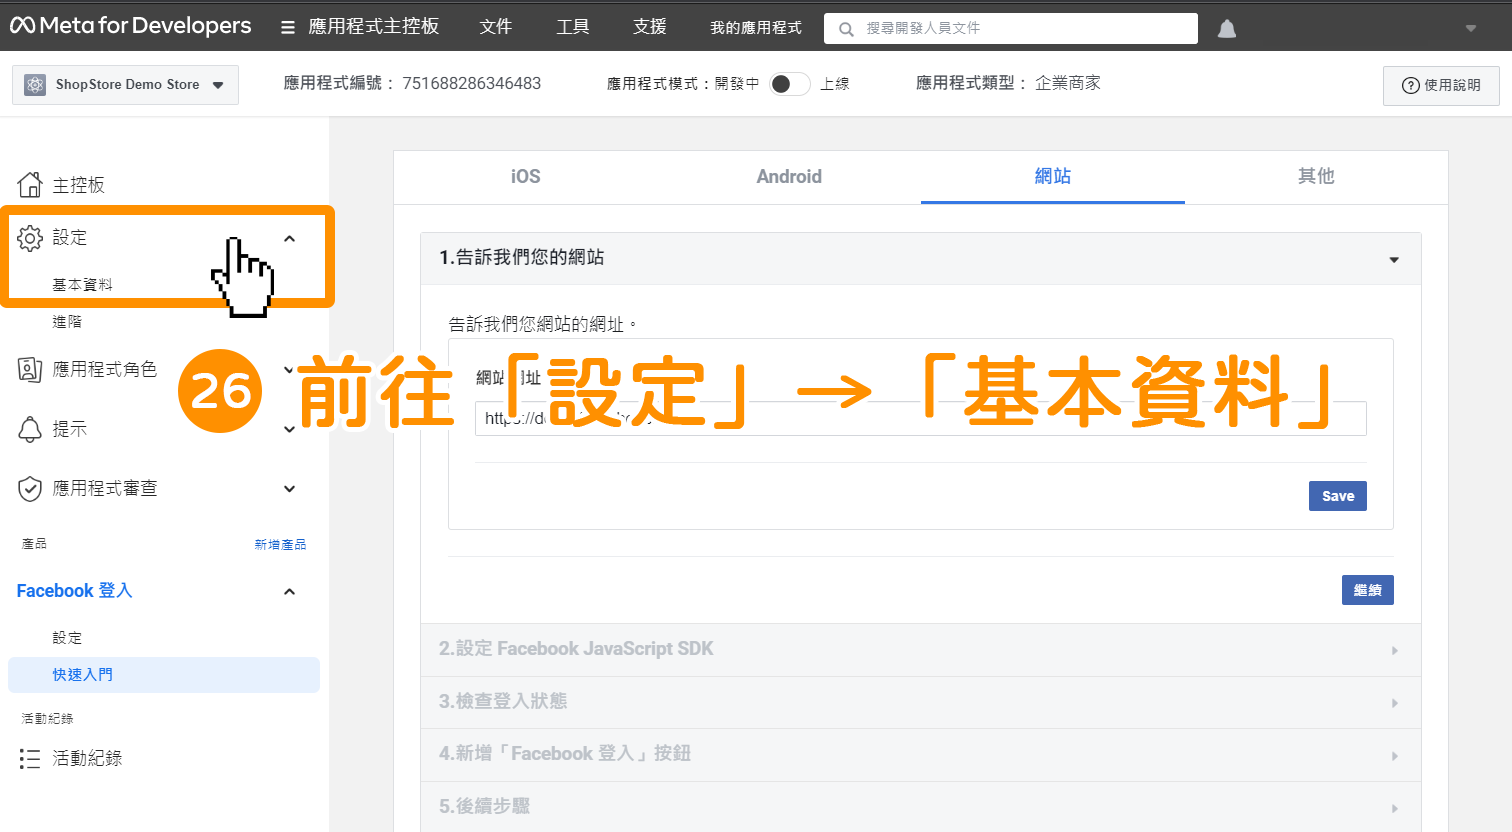Select 設定 under Facebook 登入

67,638
